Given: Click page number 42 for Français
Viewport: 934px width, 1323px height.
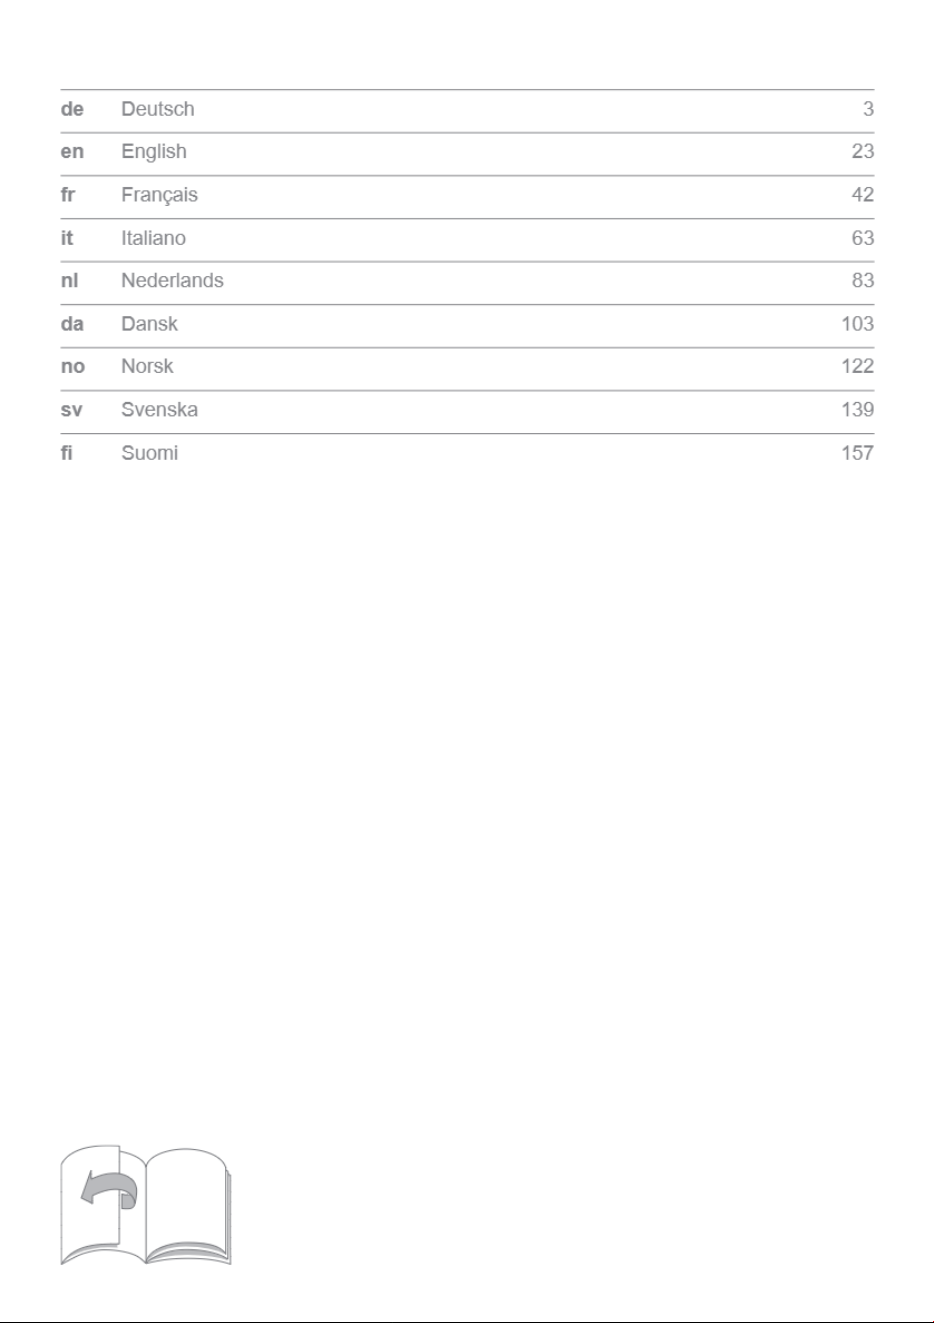Looking at the screenshot, I should (x=863, y=195).
